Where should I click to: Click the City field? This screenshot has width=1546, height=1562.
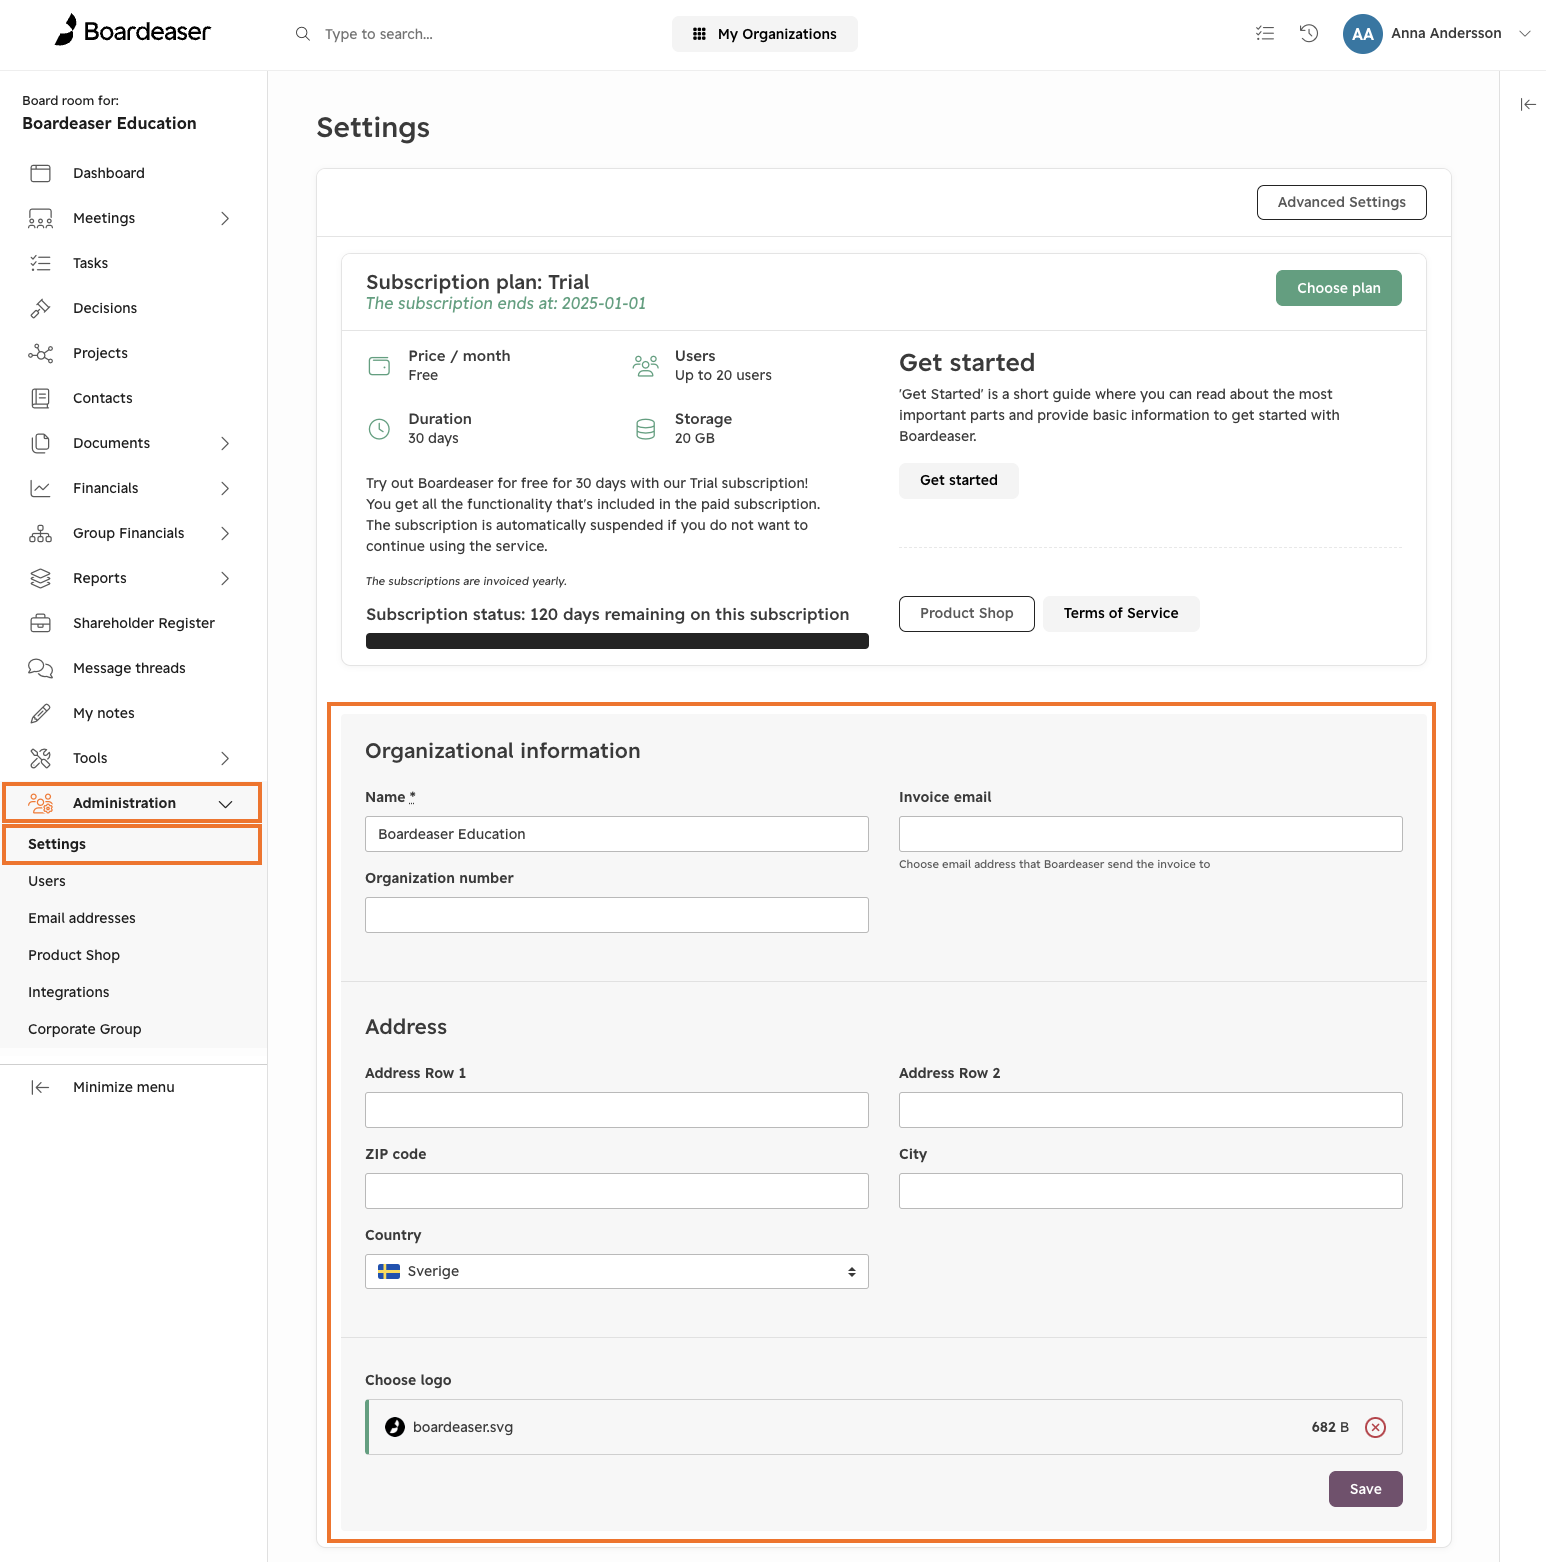(x=1150, y=1191)
